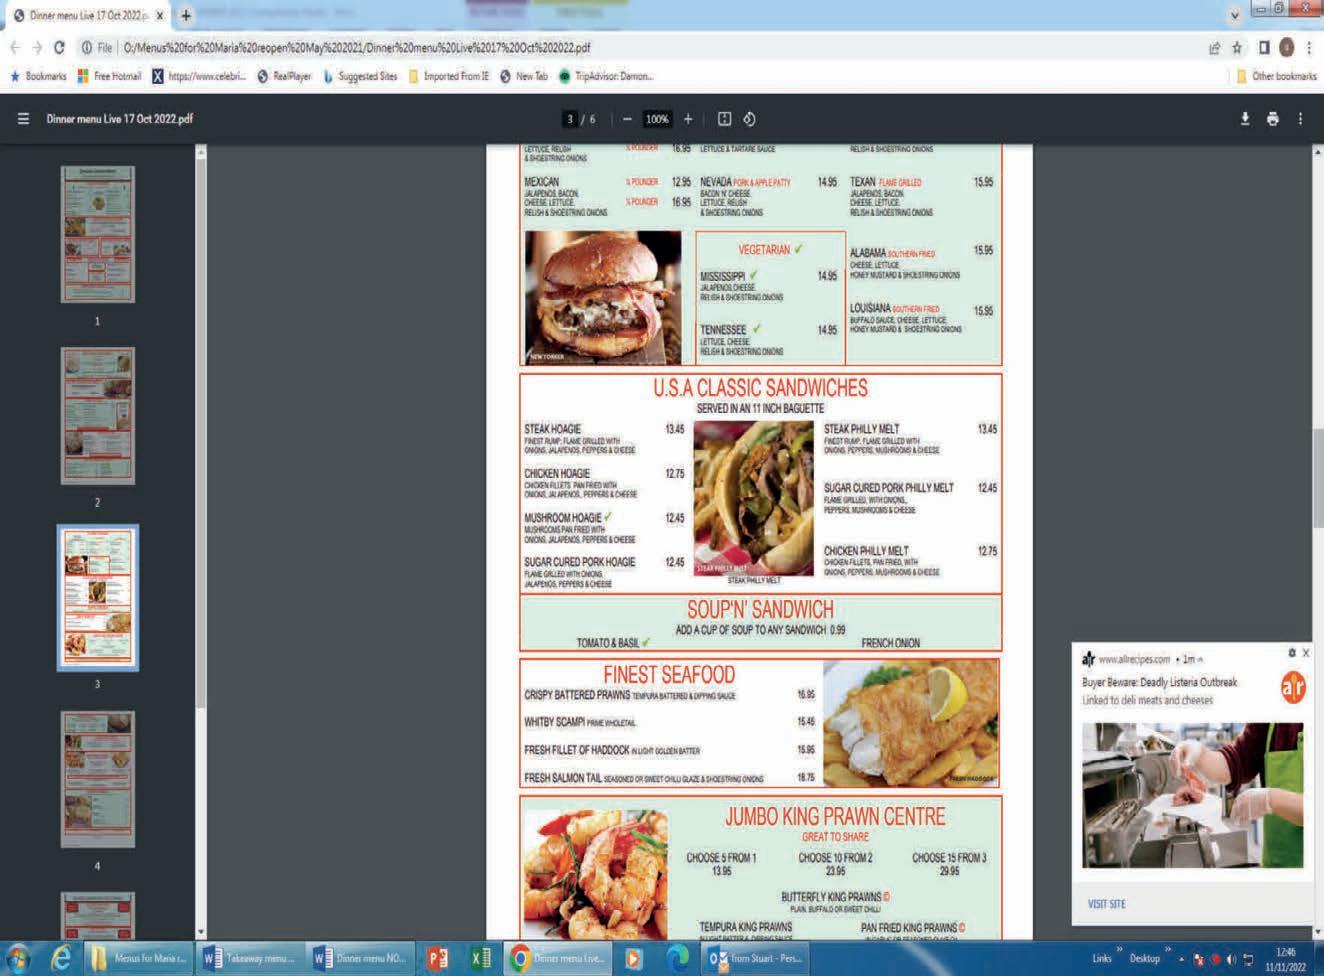Screen dimensions: 1324x976
Task: Rotate the PDF page
Action: point(750,118)
